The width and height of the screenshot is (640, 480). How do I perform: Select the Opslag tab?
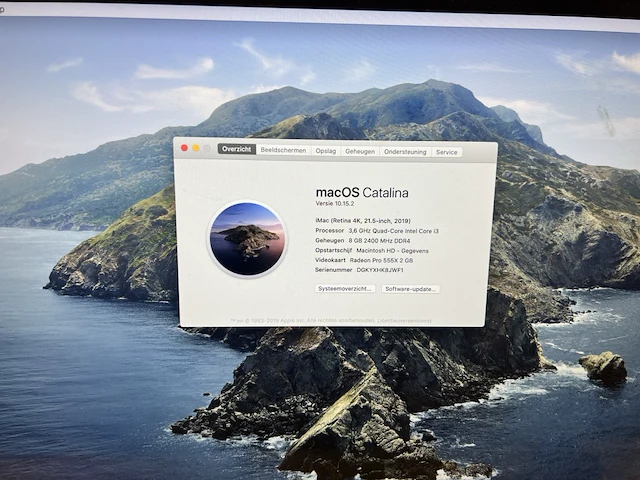tap(326, 151)
